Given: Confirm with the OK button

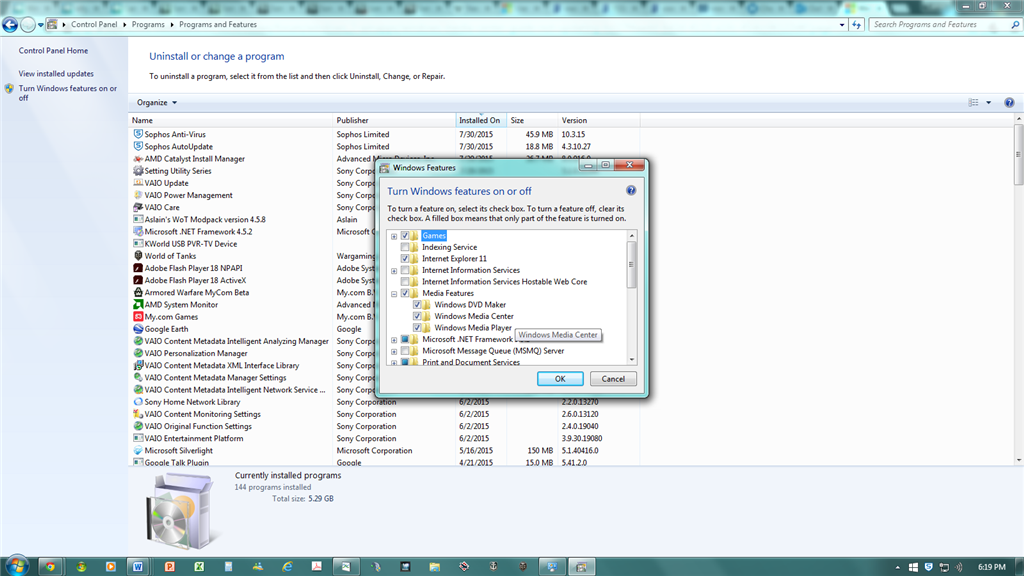Looking at the screenshot, I should tap(560, 379).
